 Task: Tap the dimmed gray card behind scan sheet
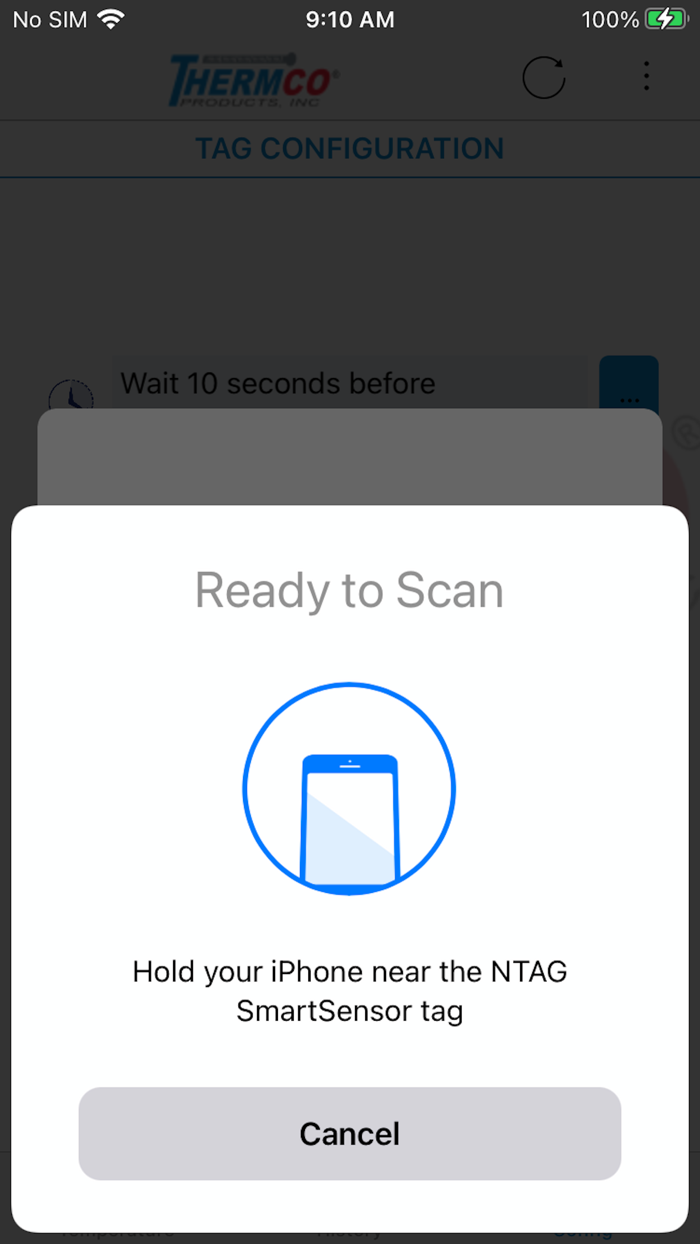click(x=350, y=457)
